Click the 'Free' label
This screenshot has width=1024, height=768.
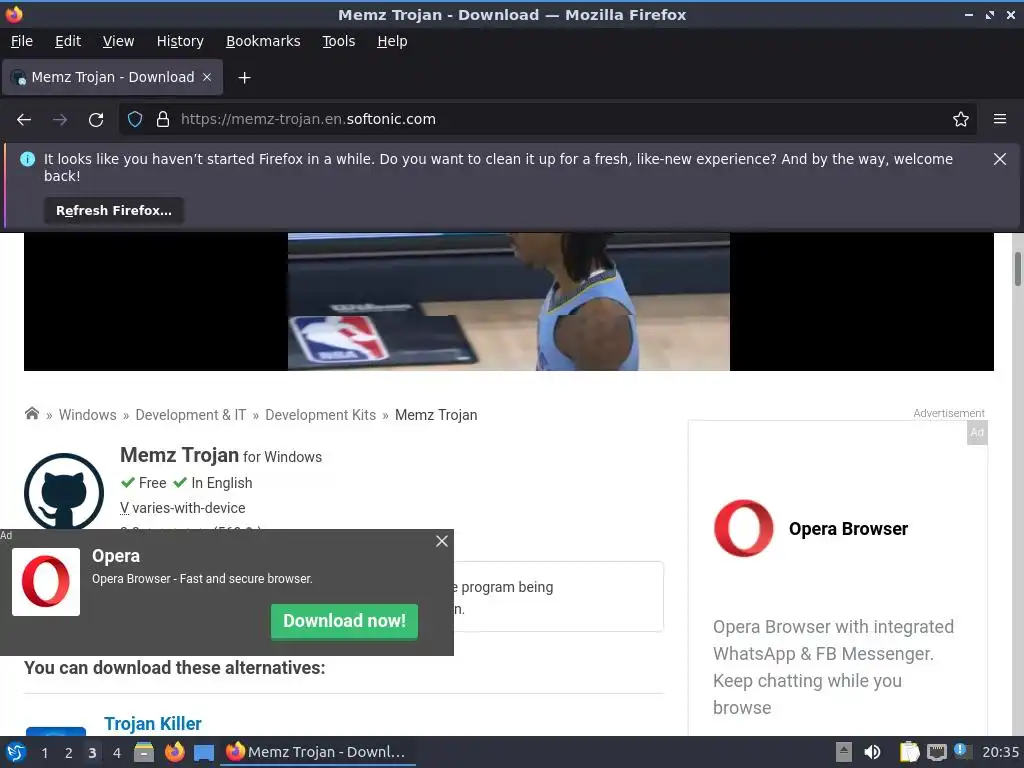point(152,483)
